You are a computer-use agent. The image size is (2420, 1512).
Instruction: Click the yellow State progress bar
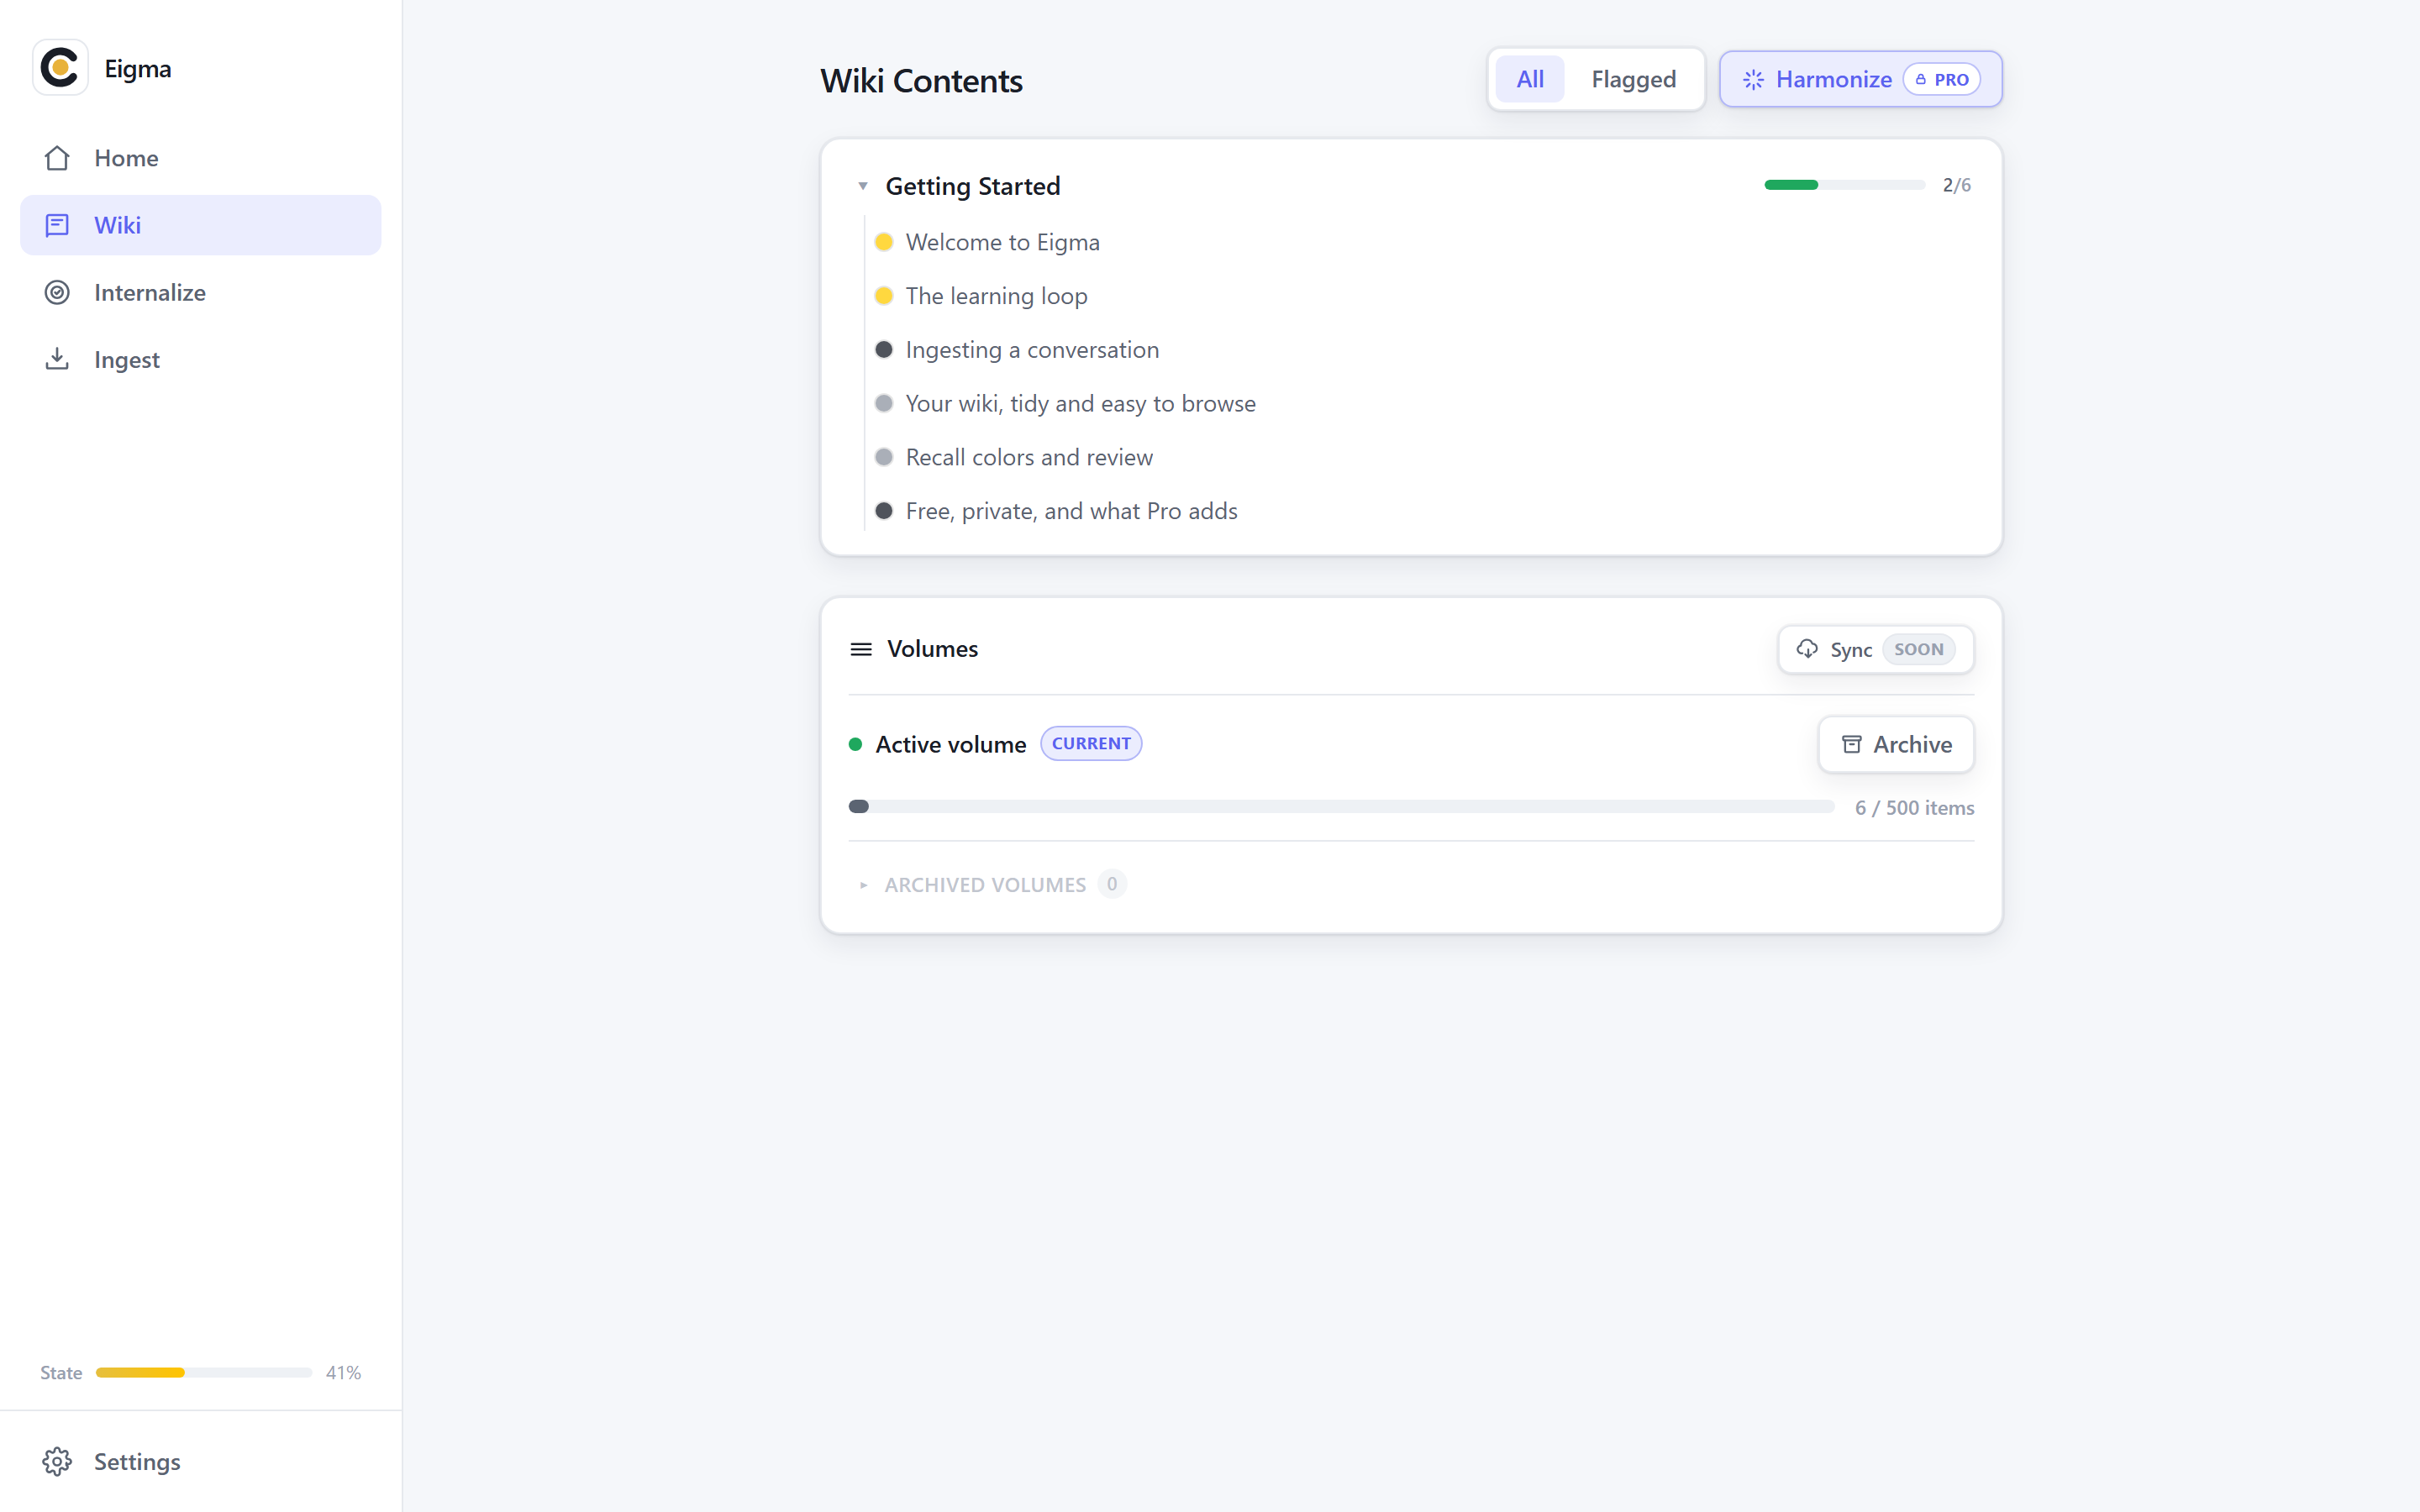click(204, 1372)
